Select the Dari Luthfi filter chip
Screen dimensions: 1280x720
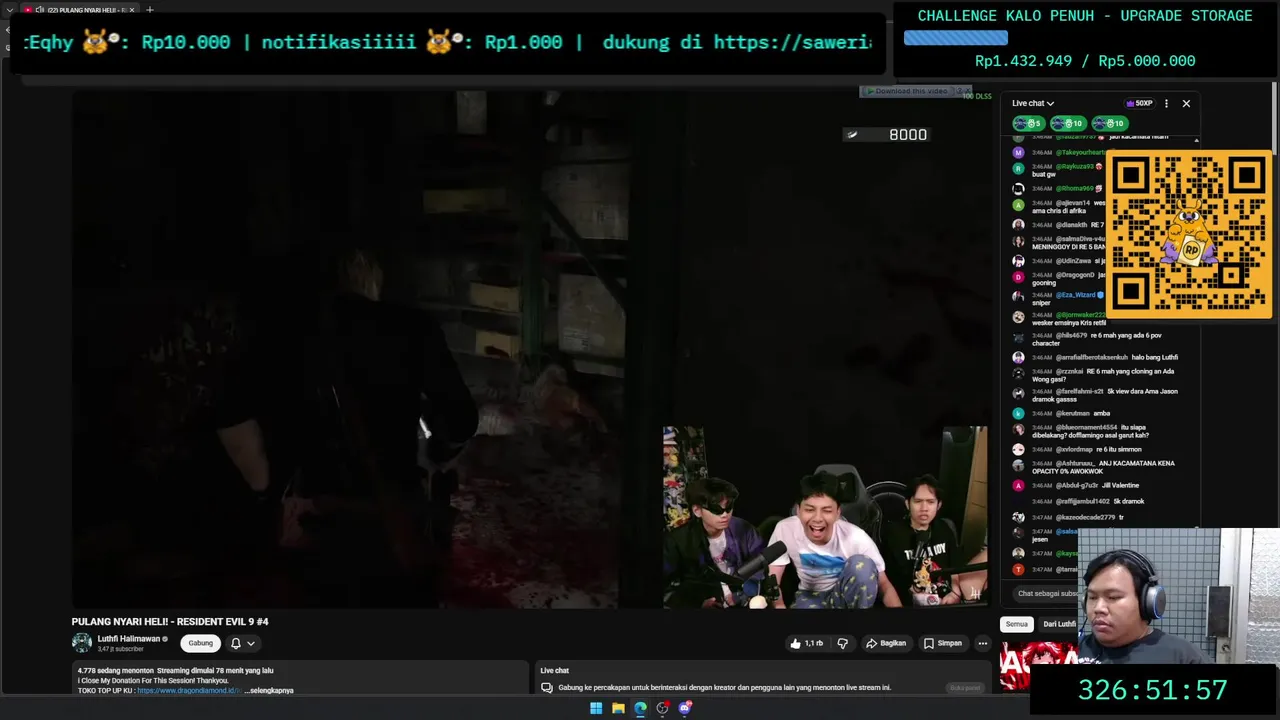point(1059,624)
